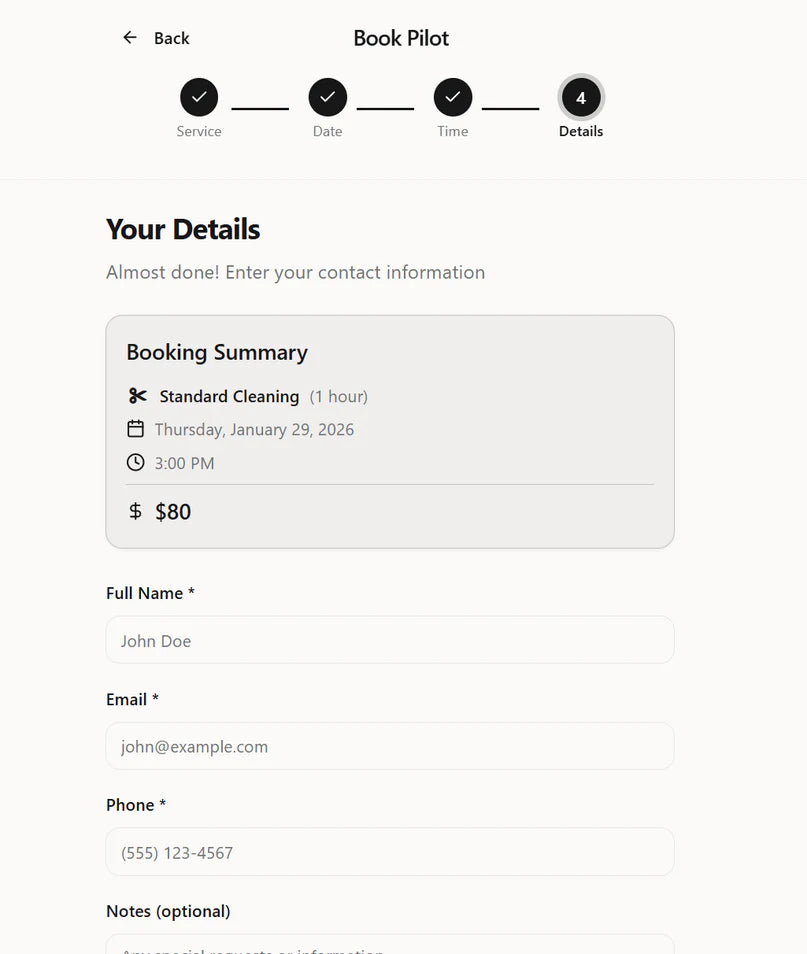This screenshot has height=954, width=807.
Task: Click the Notes optional text area
Action: tap(390, 948)
